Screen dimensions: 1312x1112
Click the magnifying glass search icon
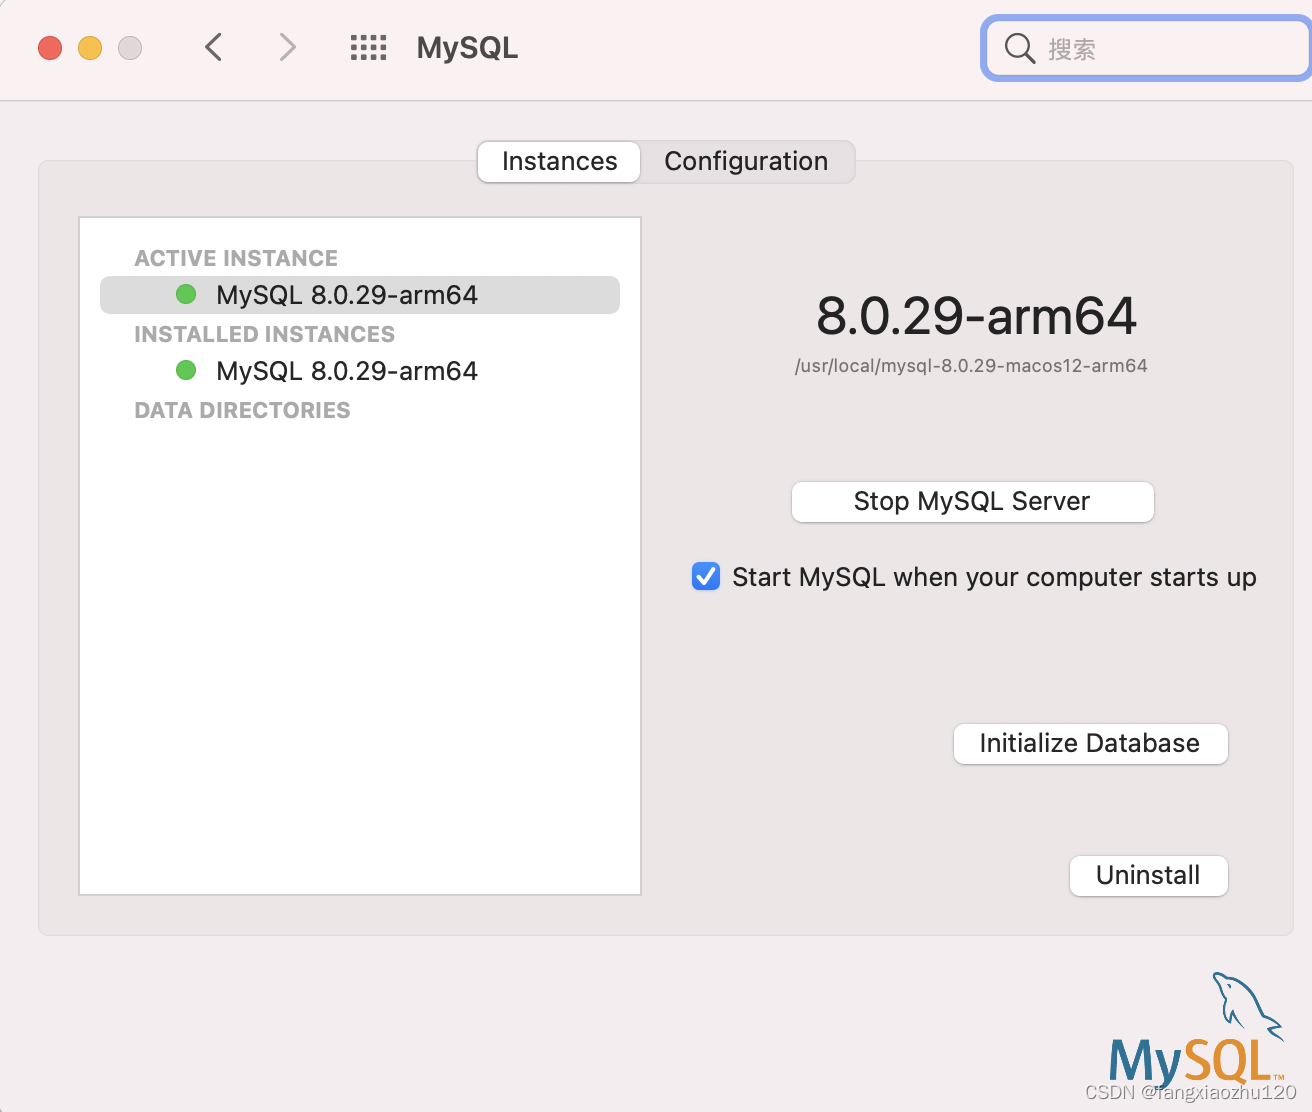(1019, 48)
